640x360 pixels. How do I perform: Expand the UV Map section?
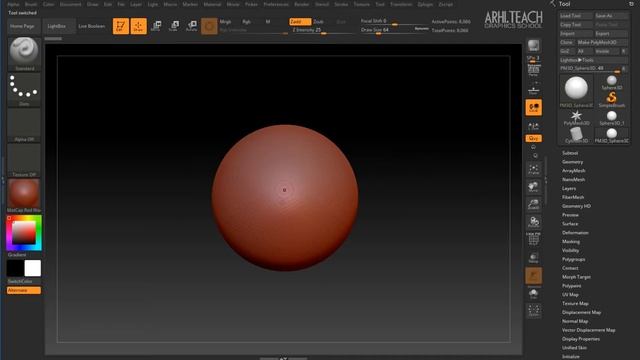pos(570,295)
